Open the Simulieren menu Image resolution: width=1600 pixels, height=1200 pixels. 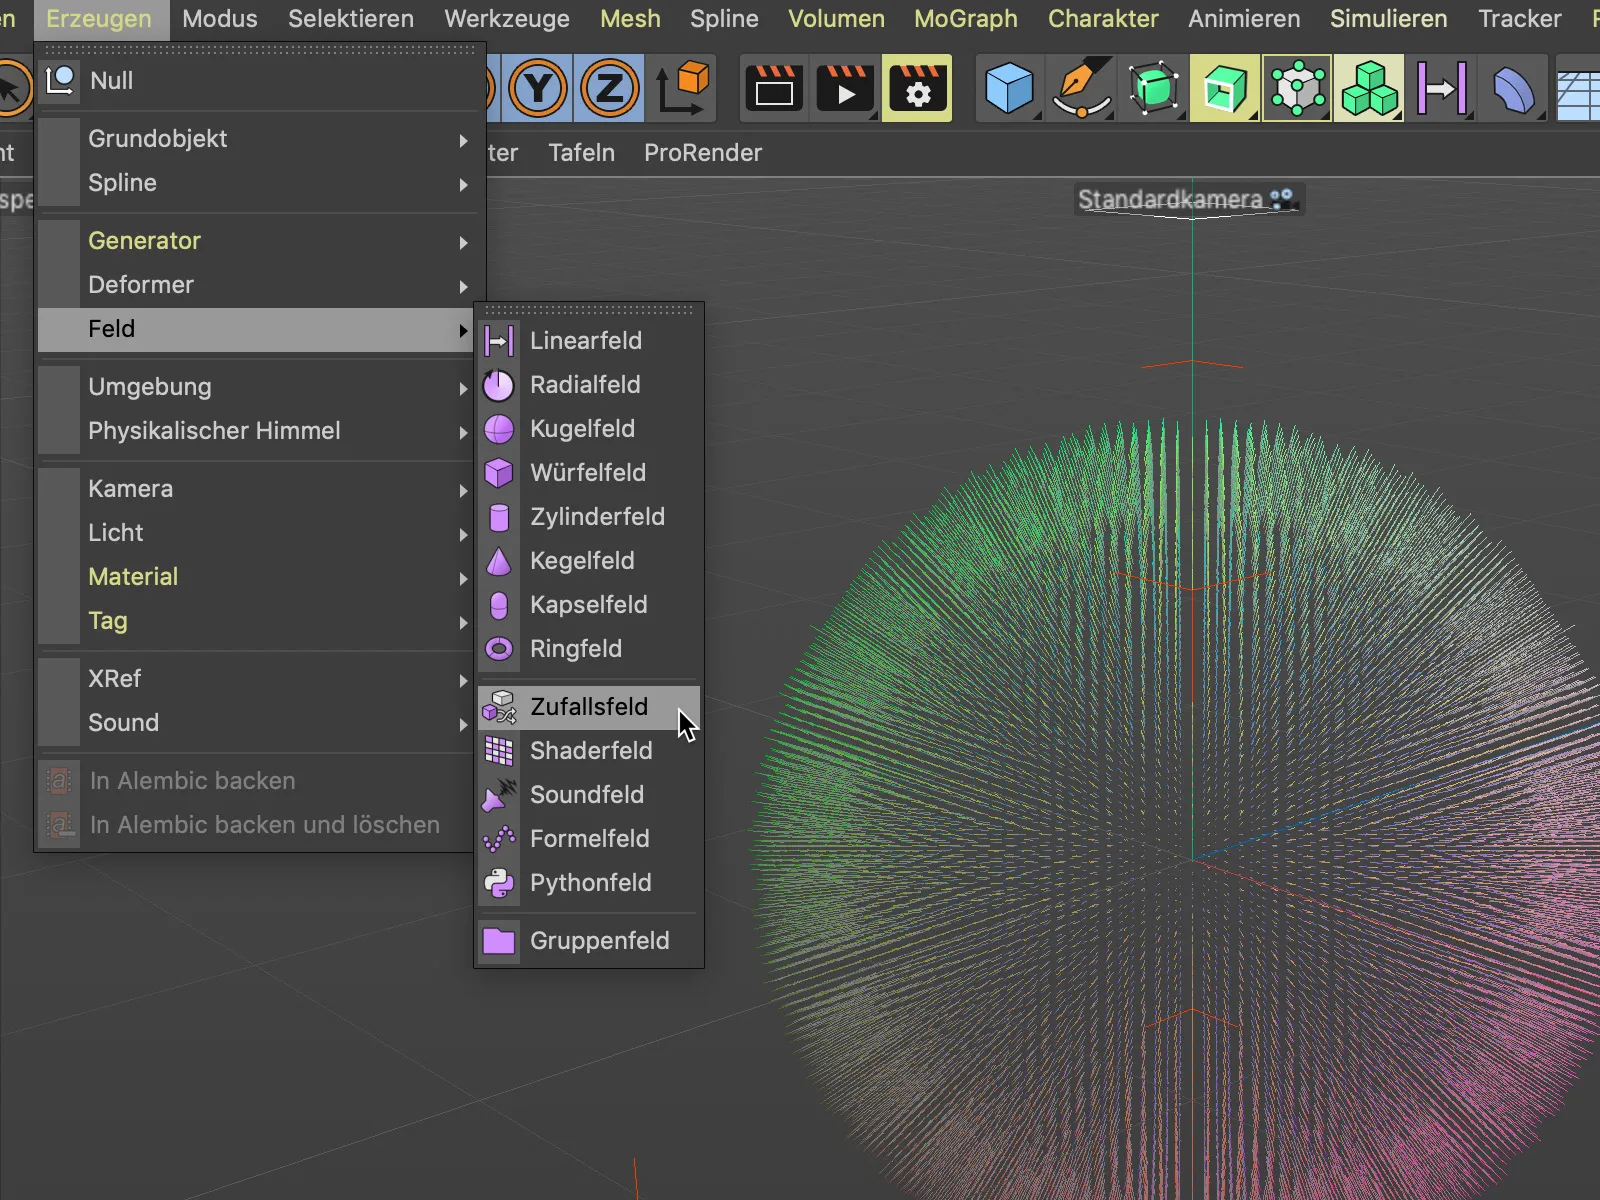point(1388,19)
